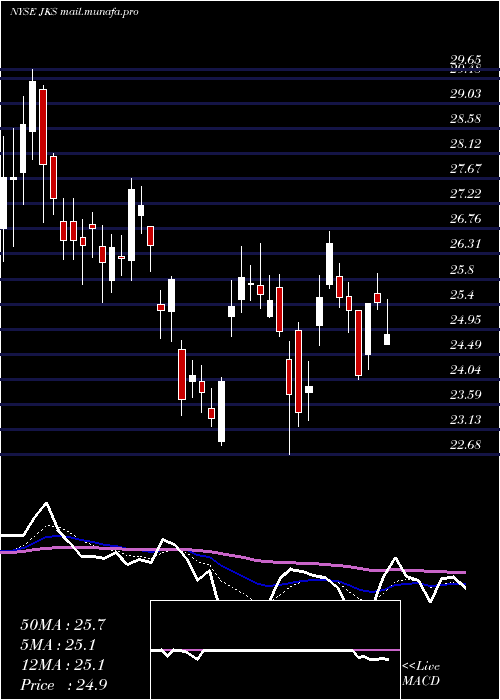
Task: Click the 24.95 price axis label
Action: point(466,320)
